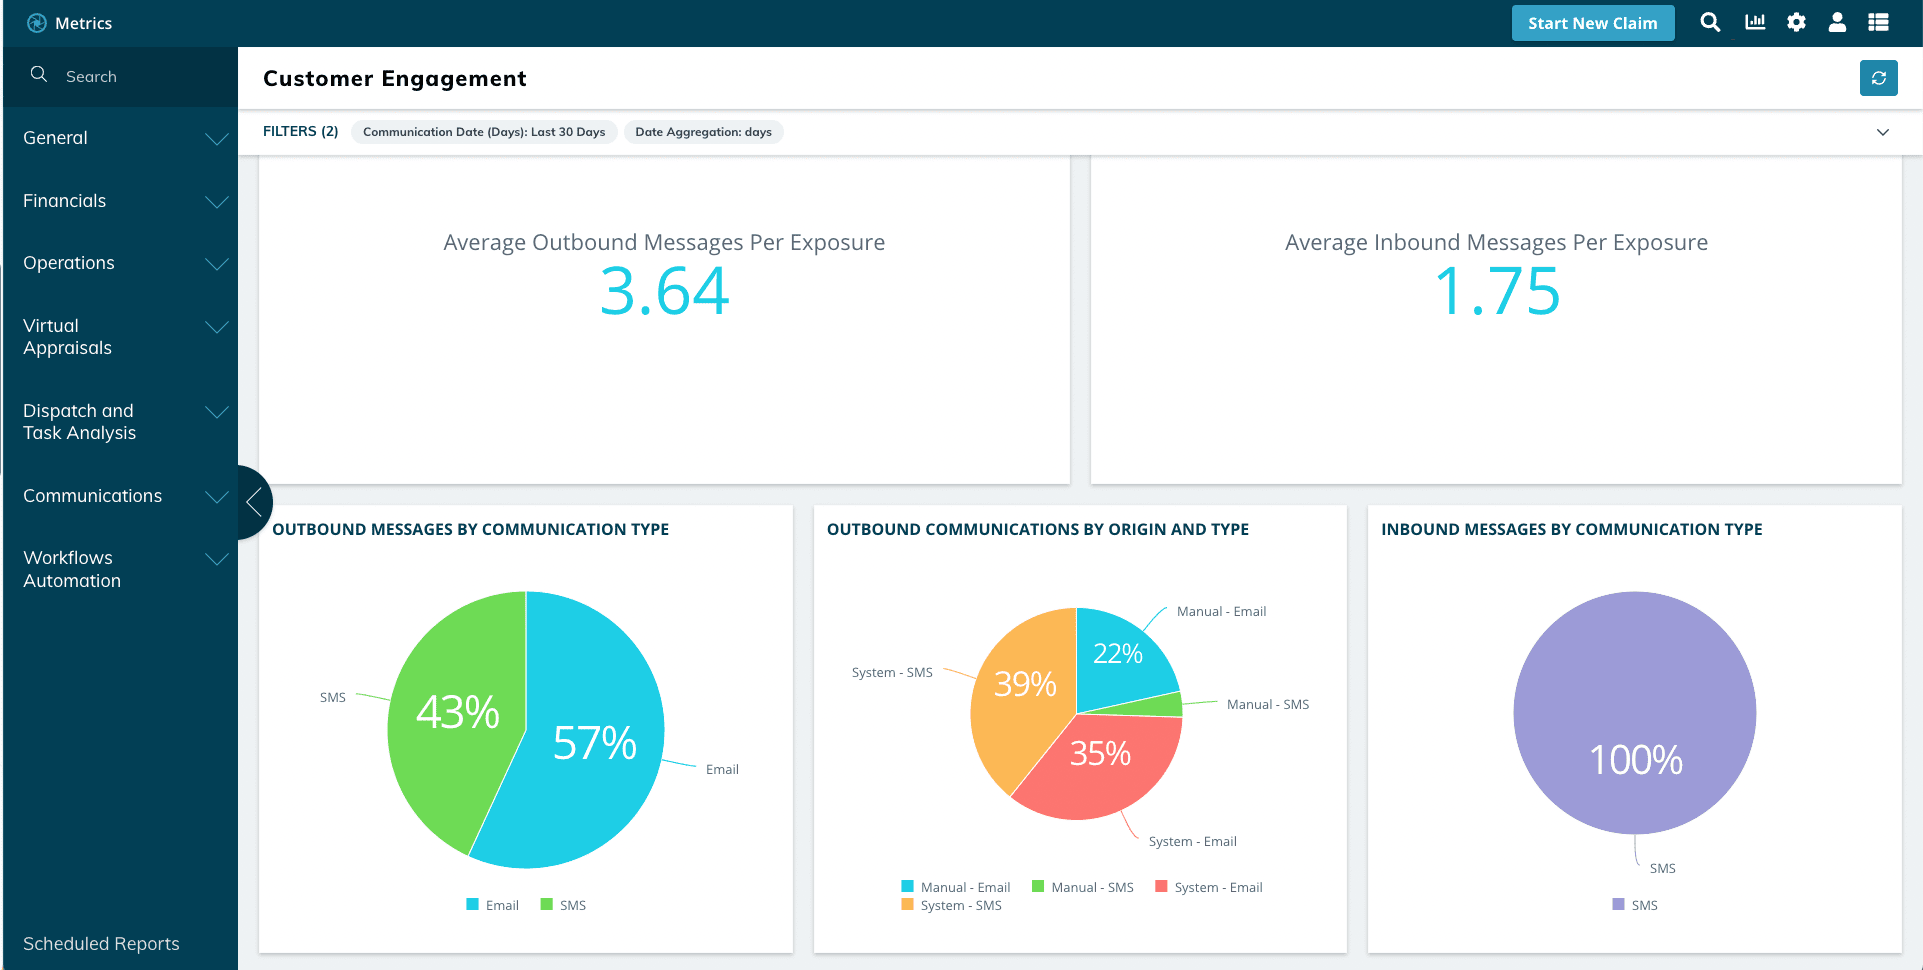Click the refresh icon on Customer Engagement header
Viewport: 1923px width, 970px height.
(1878, 78)
